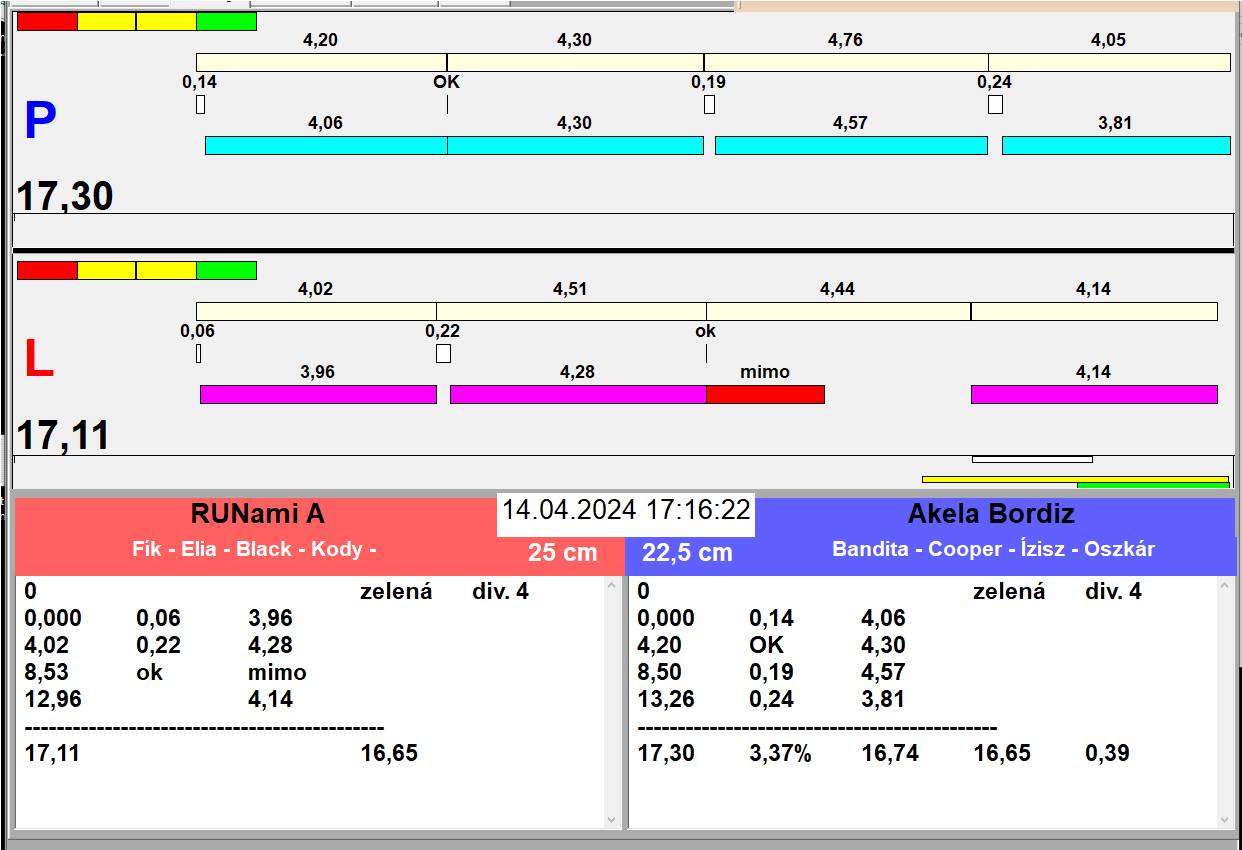The width and height of the screenshot is (1242, 850).
Task: Click the 3,37% value in Akela Bordiz results
Action: coord(780,753)
